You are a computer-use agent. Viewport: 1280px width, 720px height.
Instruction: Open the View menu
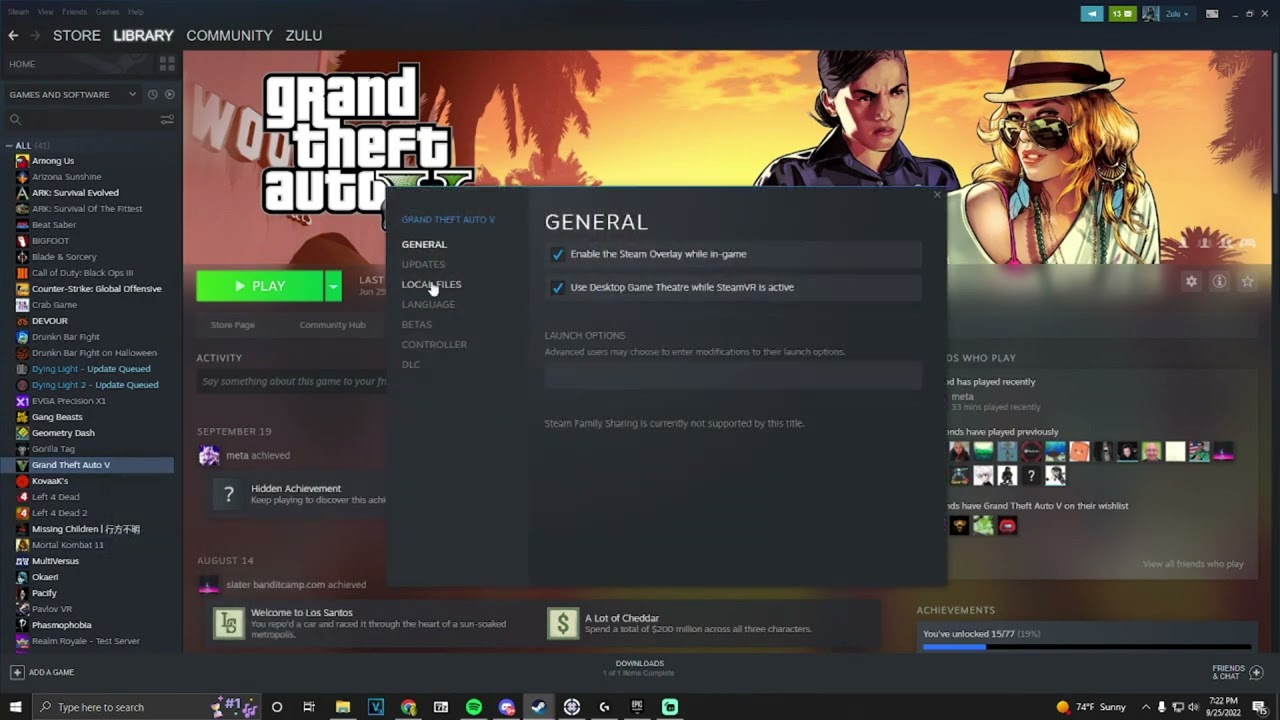[x=45, y=12]
